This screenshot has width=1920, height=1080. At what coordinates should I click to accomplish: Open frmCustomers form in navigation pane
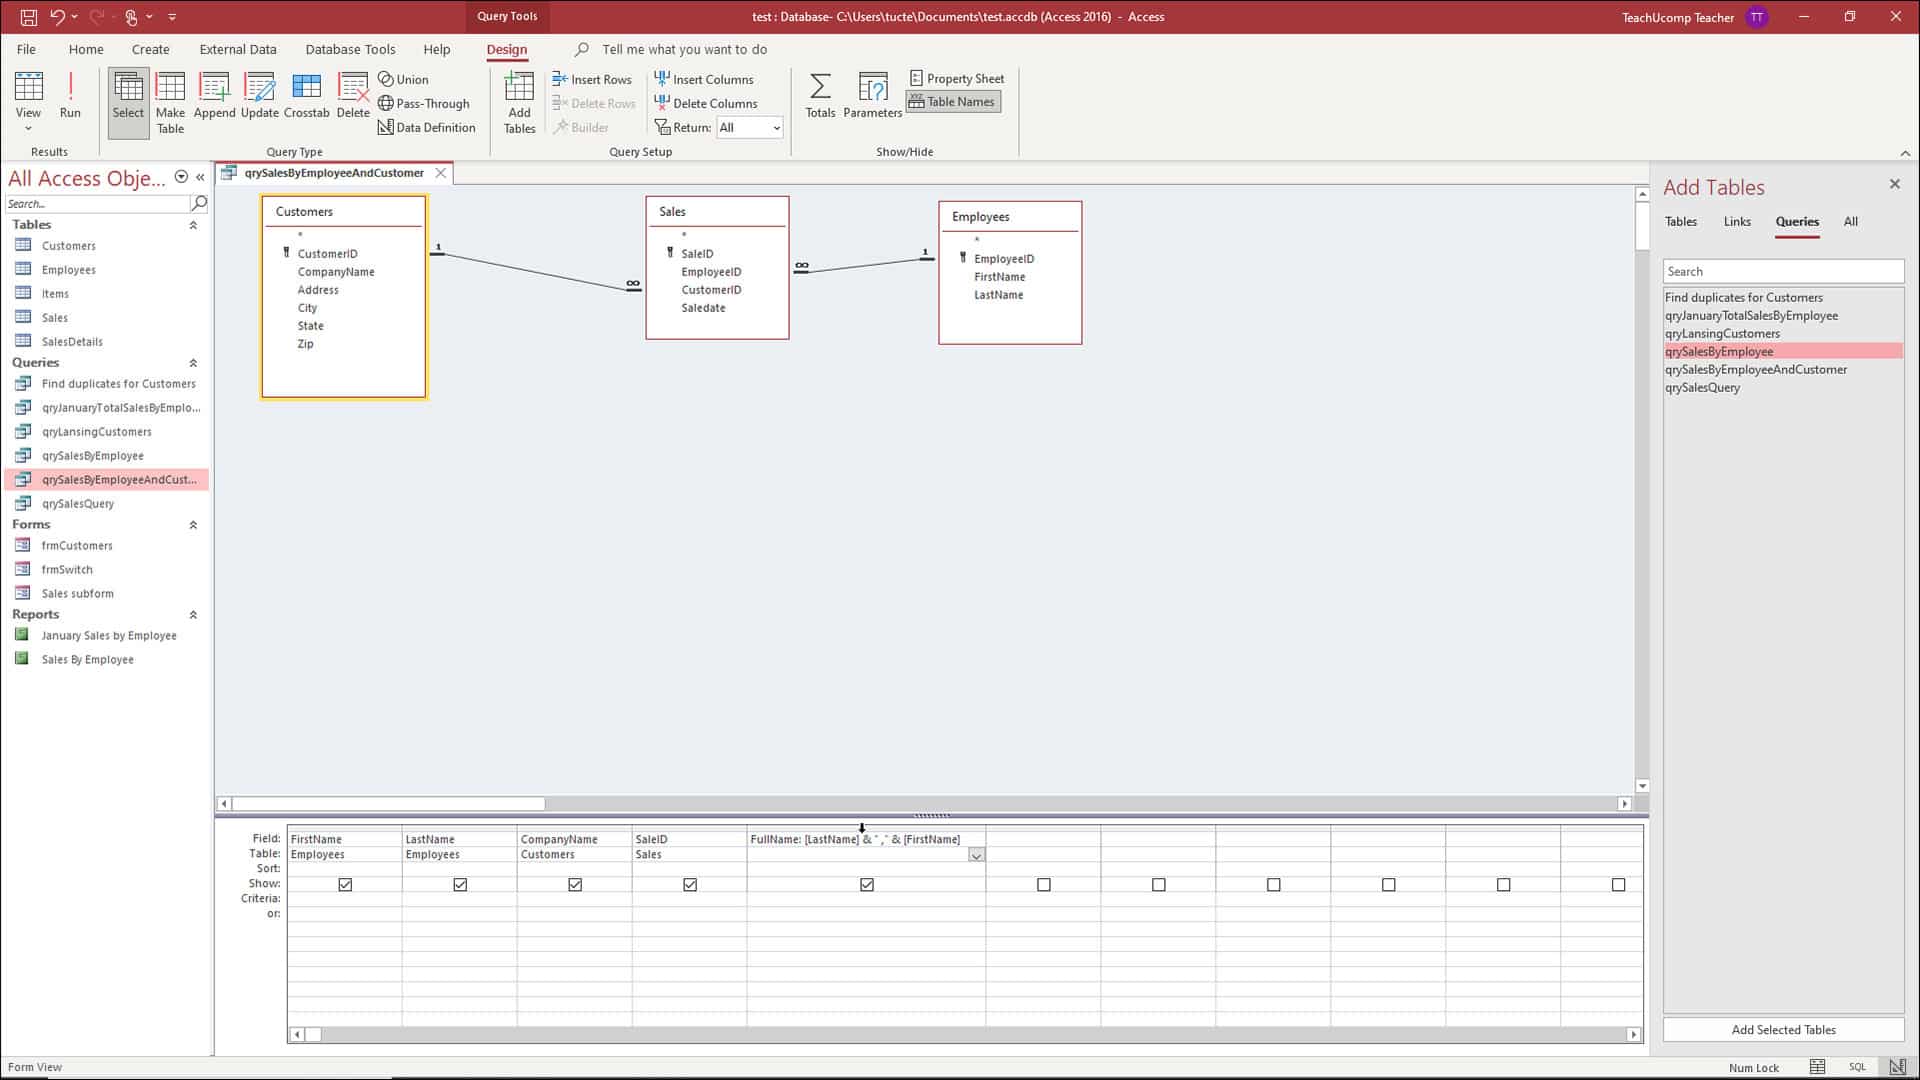click(x=77, y=546)
